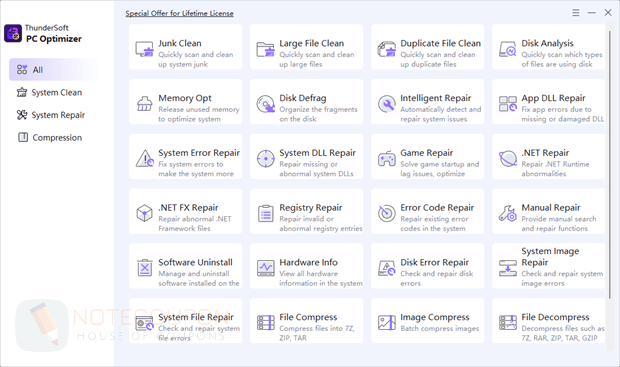Click the Duplicate File Clean icon
The height and width of the screenshot is (367, 620).
386,49
